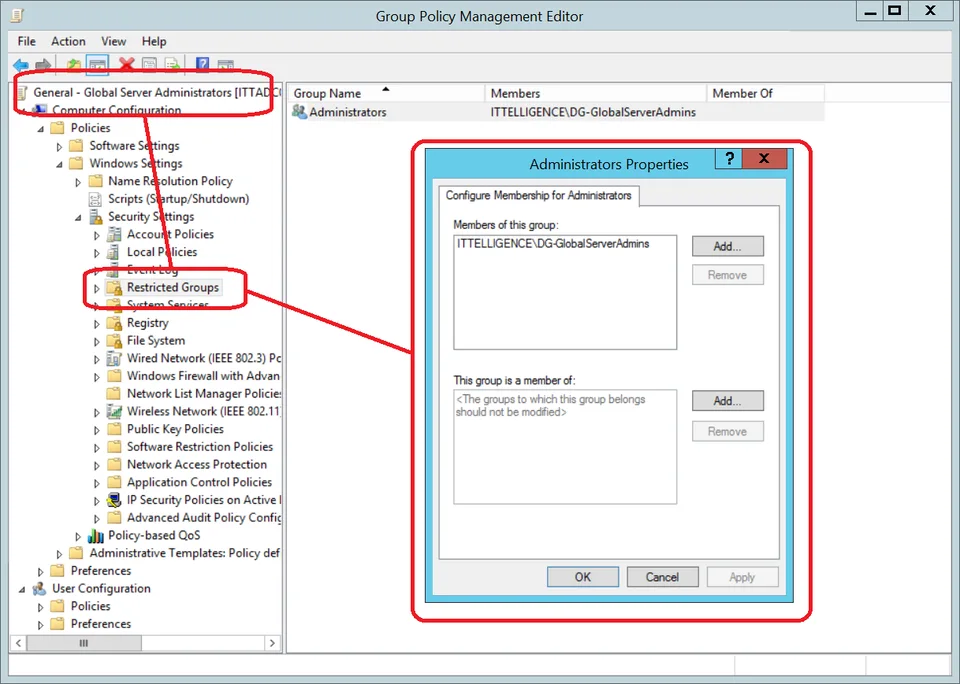Viewport: 960px width, 684px height.
Task: Click the Computer Configuration tree icon
Action: 39,110
